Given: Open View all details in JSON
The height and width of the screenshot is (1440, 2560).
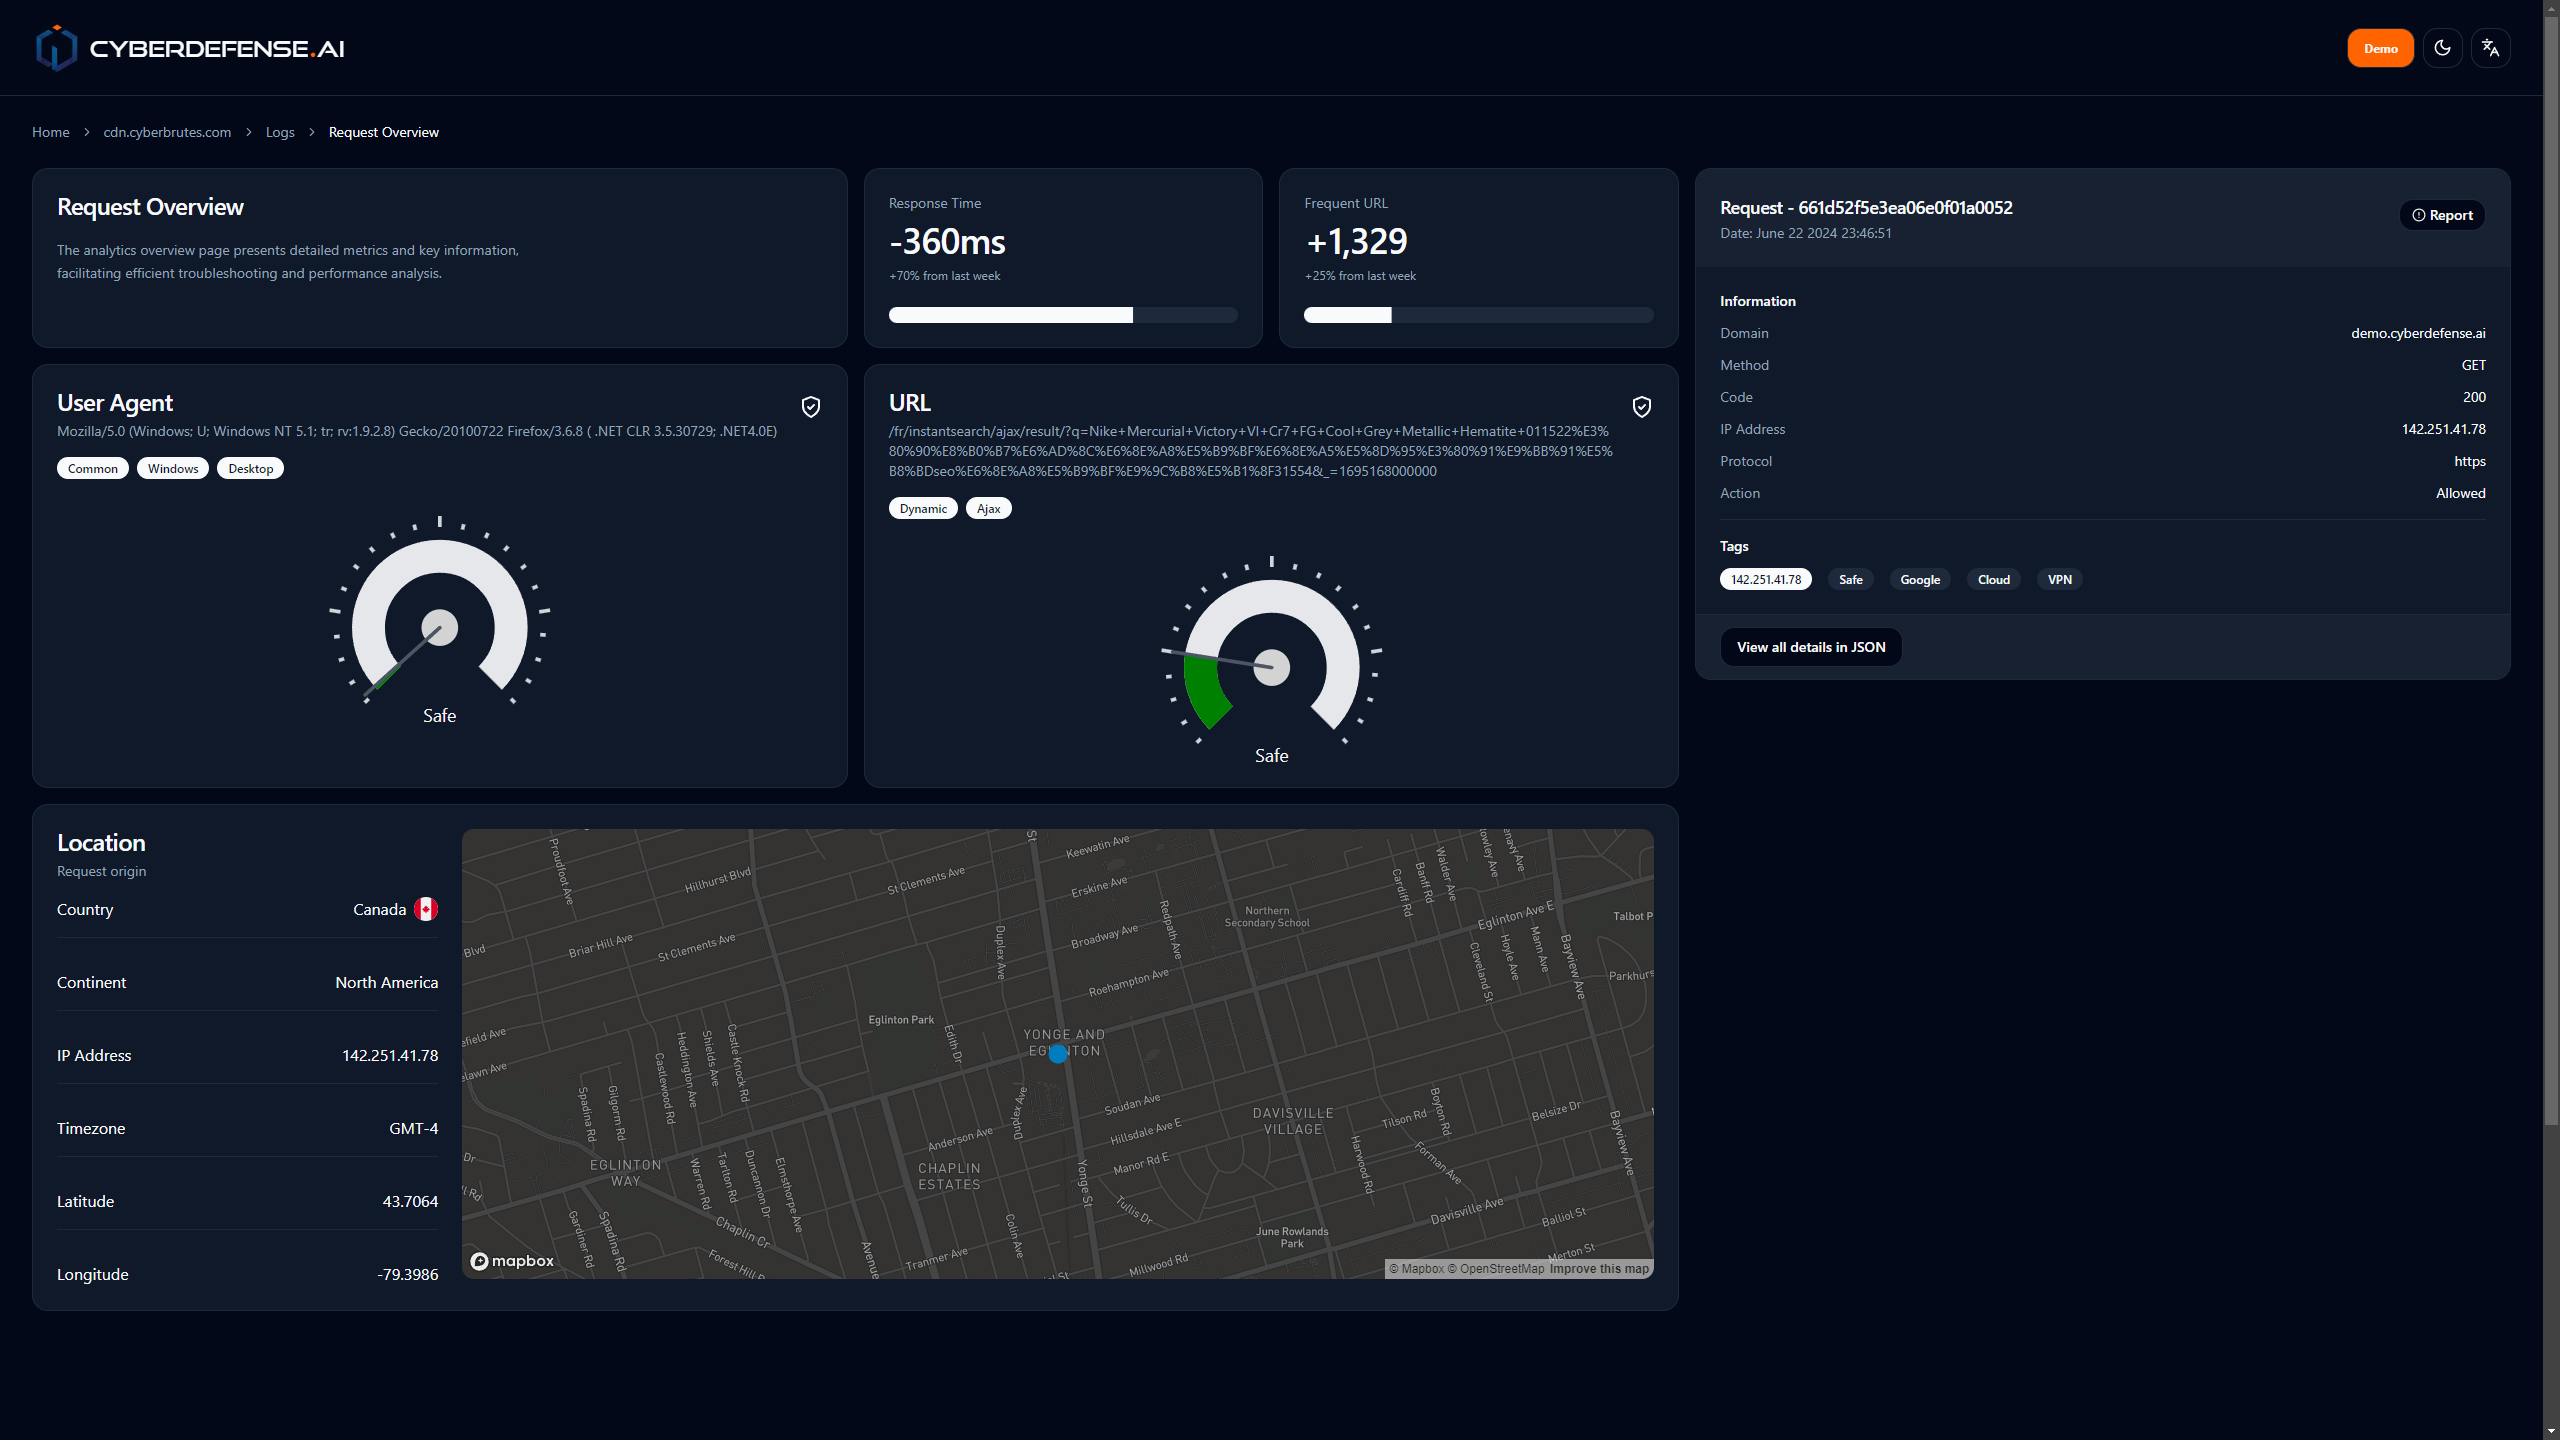Looking at the screenshot, I should pyautogui.click(x=1810, y=647).
